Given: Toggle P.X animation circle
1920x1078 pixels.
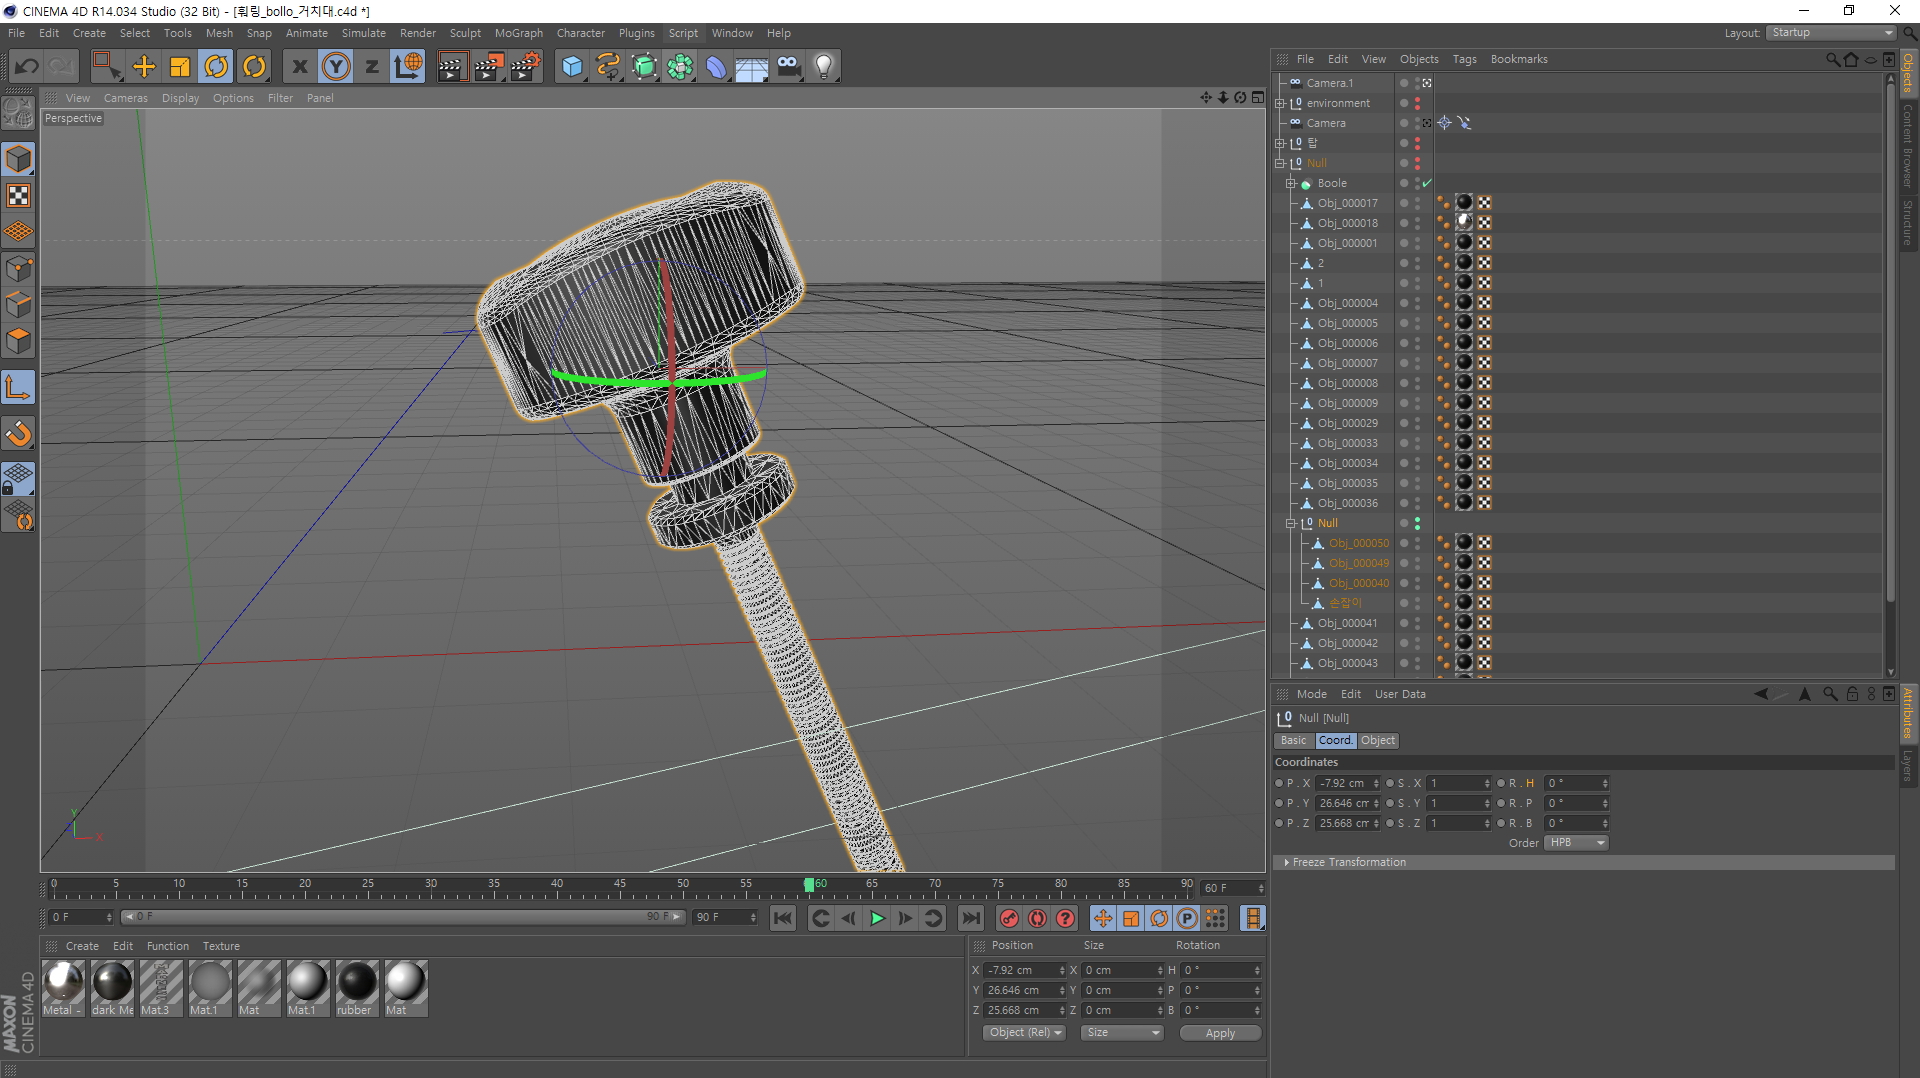Looking at the screenshot, I should tap(1279, 783).
